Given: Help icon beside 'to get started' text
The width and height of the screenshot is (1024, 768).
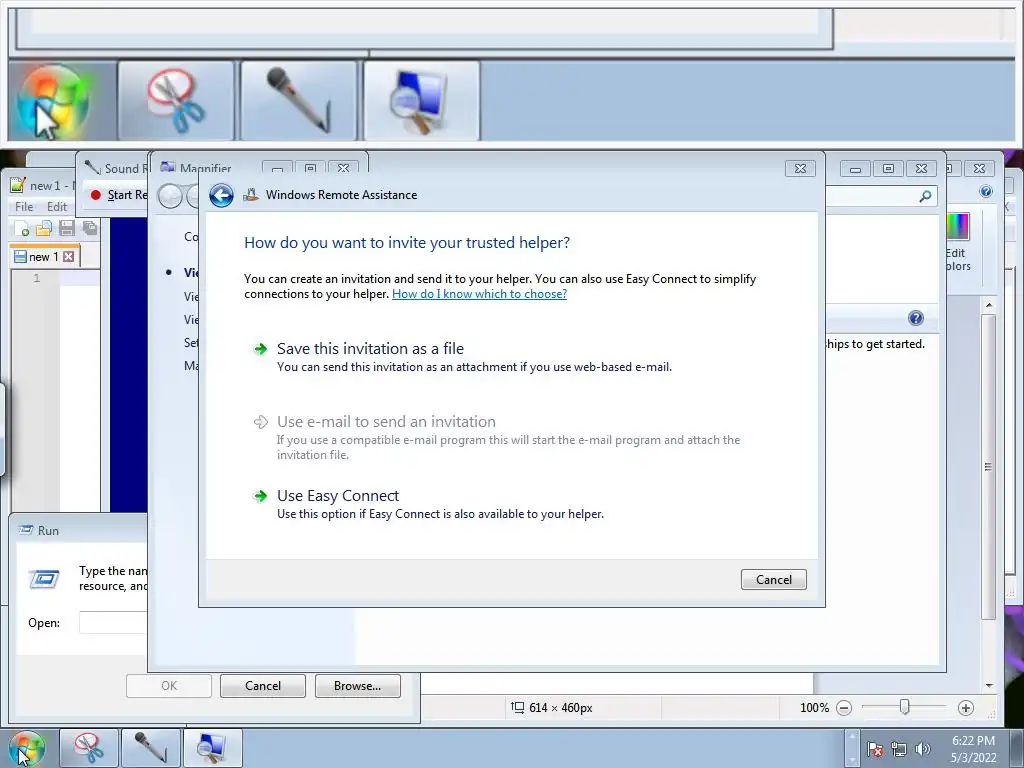Looking at the screenshot, I should (x=916, y=318).
